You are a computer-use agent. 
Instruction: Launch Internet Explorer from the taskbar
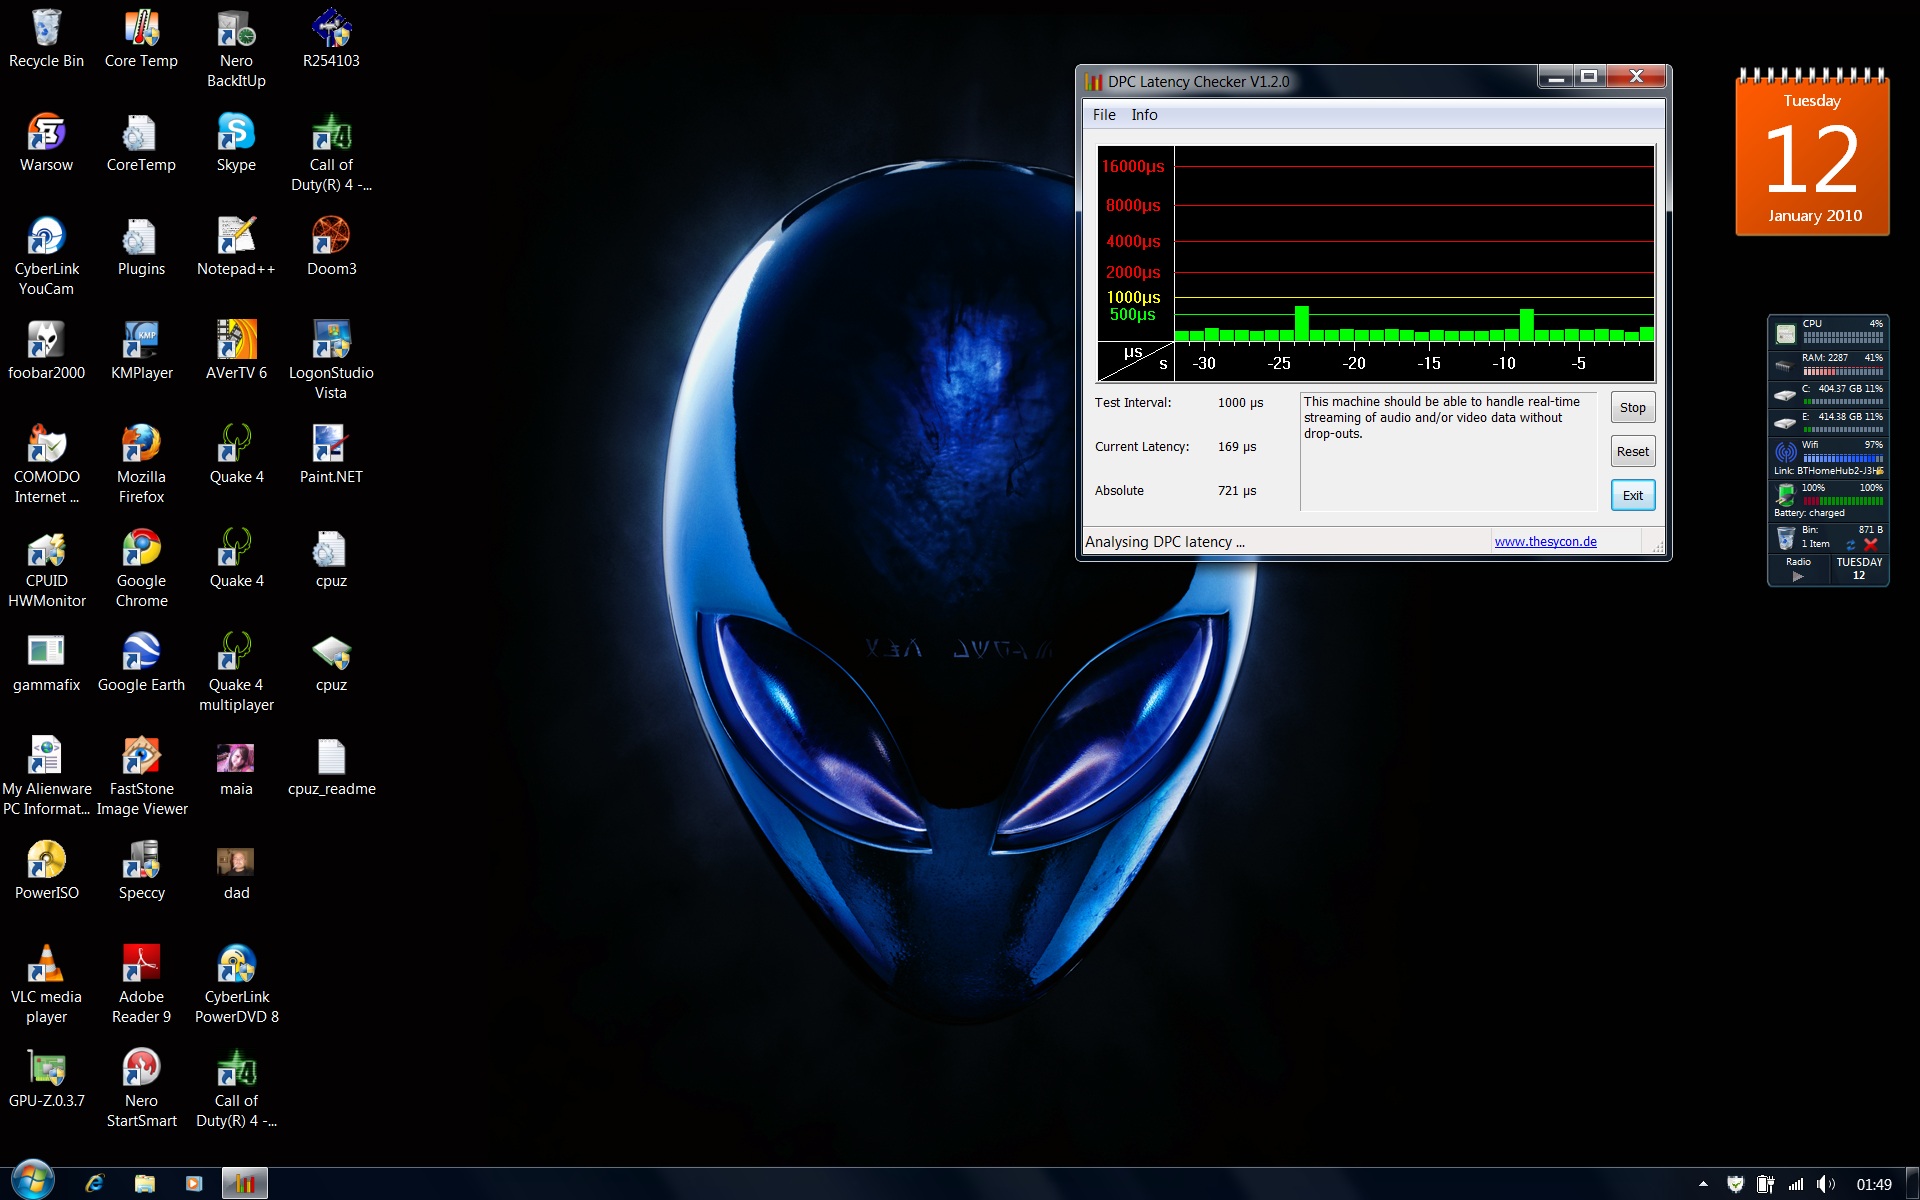click(x=95, y=1184)
